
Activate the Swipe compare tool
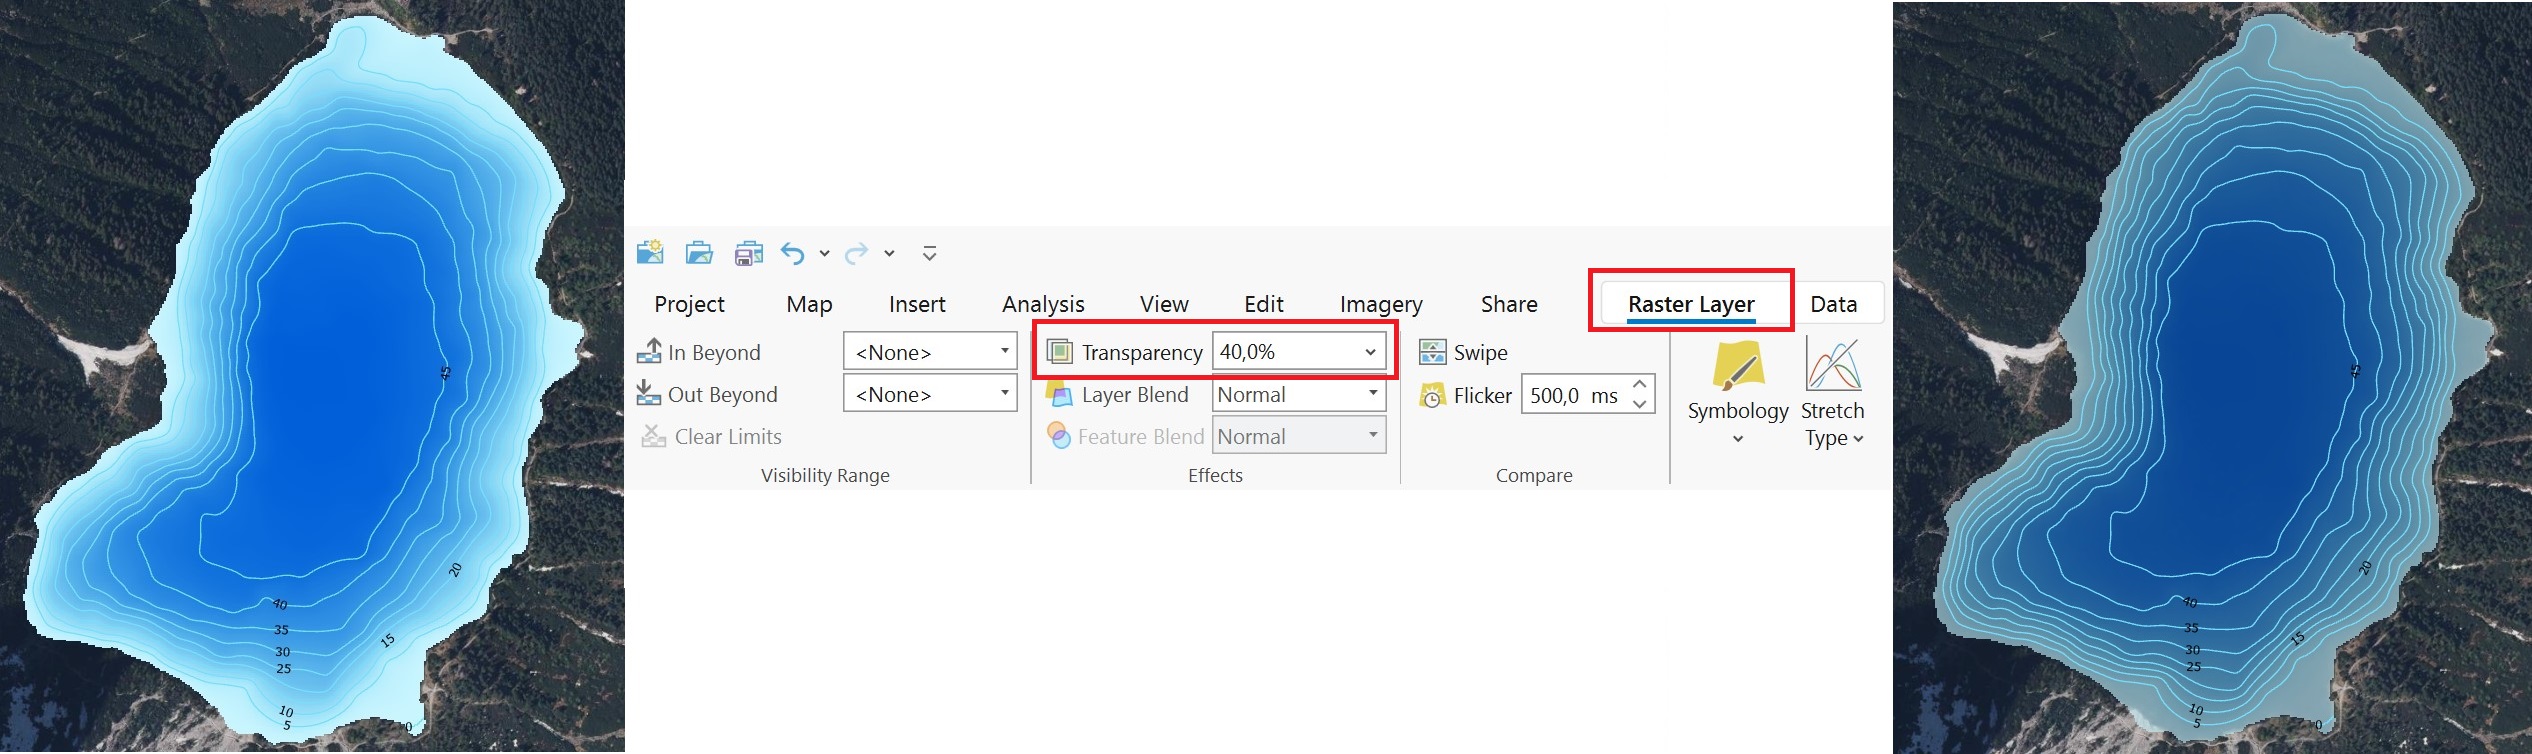click(1462, 352)
